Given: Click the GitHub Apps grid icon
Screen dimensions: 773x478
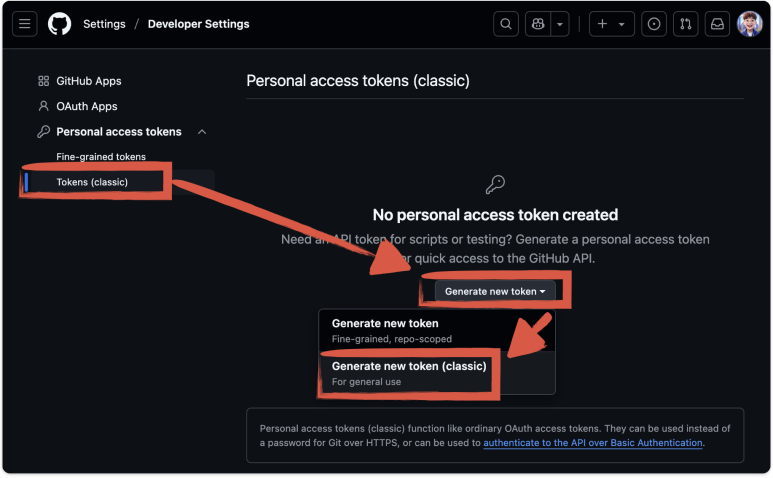Looking at the screenshot, I should (43, 81).
